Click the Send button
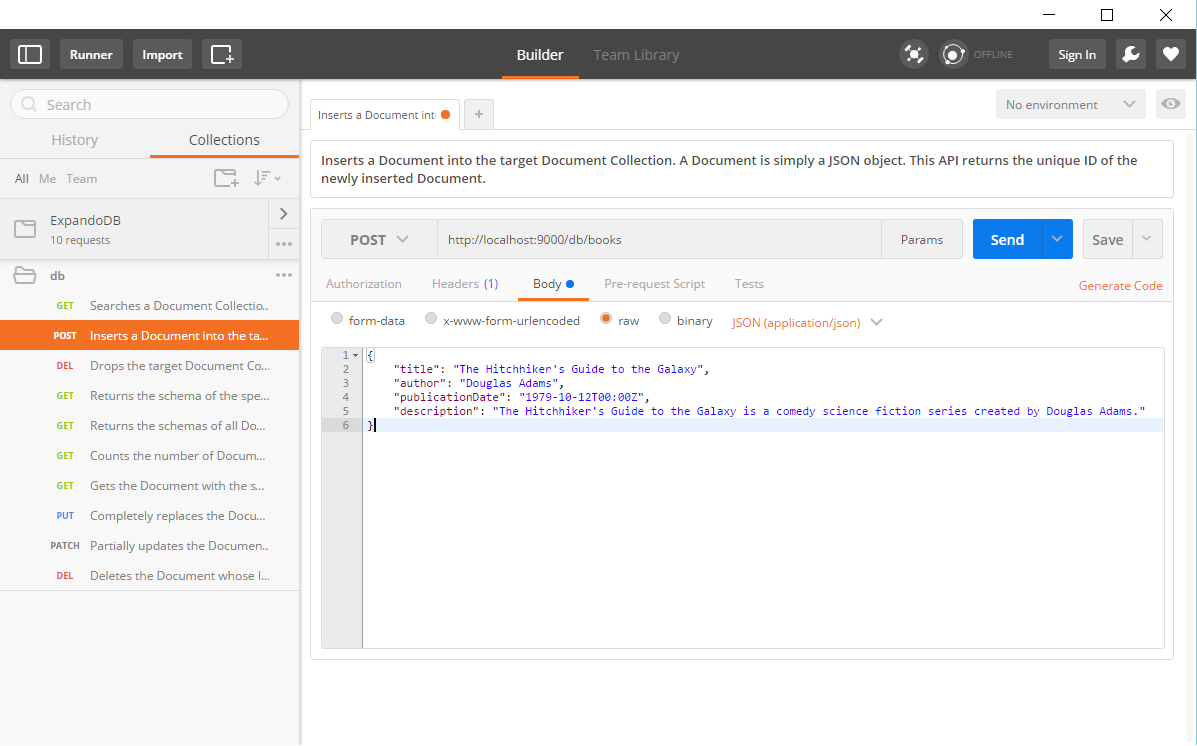 click(1008, 239)
